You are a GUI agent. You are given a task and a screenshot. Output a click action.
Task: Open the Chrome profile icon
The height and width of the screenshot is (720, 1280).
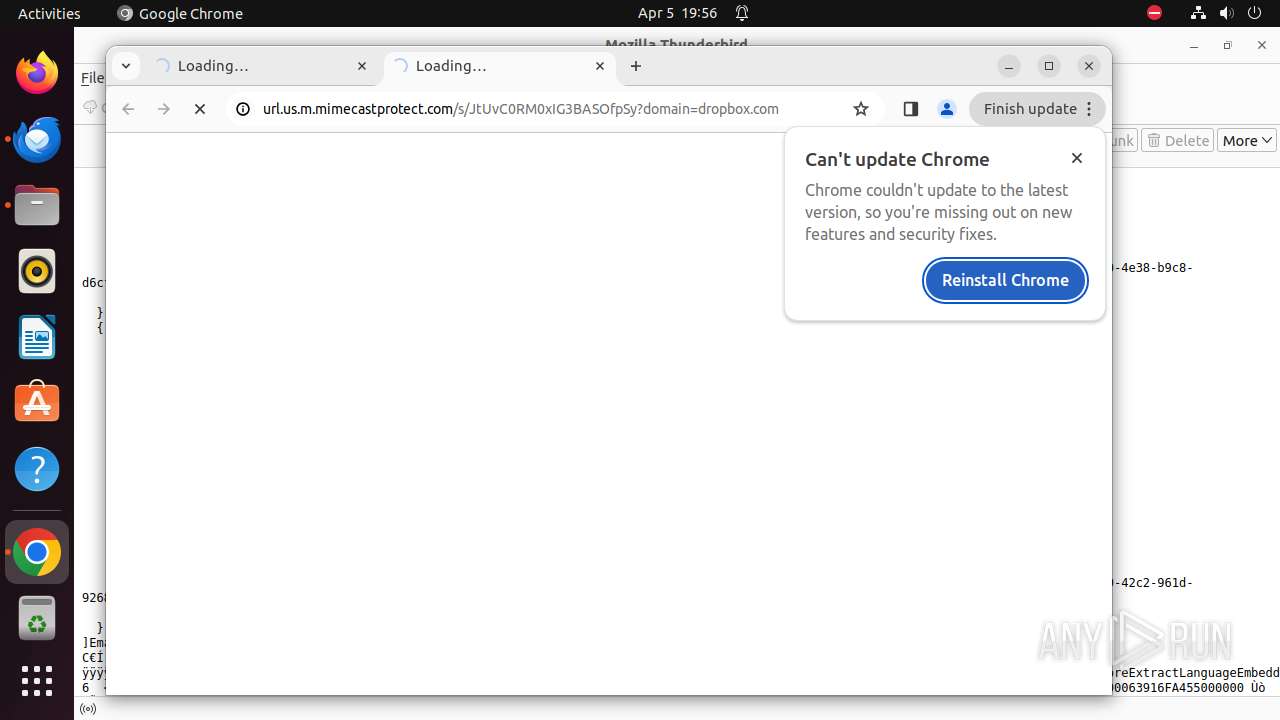[947, 109]
